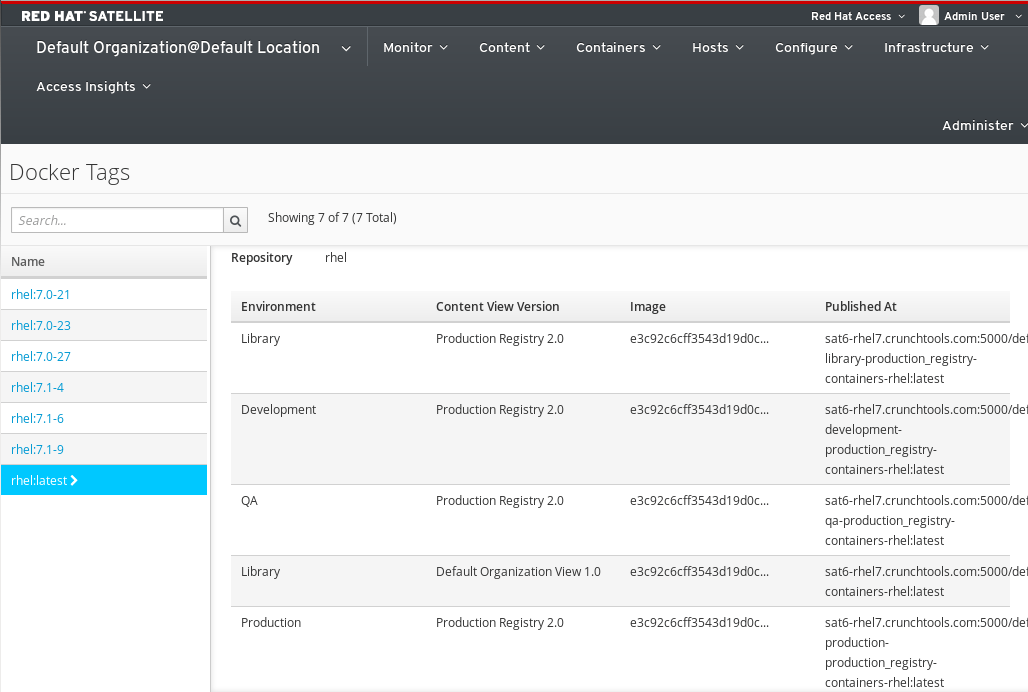Viewport: 1028px width, 692px height.
Task: Select the rhel:7.0-23 tag
Action: (x=40, y=325)
